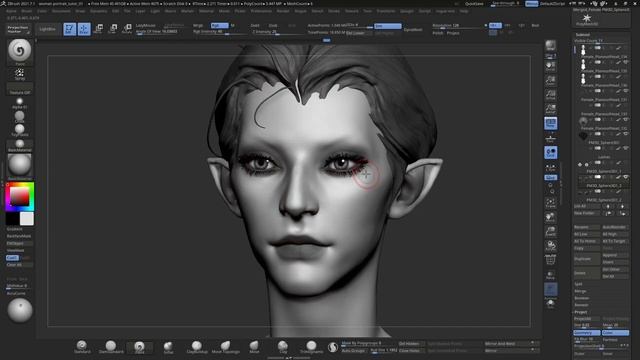This screenshot has width=640, height=360.
Task: Collapse the Subtool palette header
Action: click(x=582, y=35)
